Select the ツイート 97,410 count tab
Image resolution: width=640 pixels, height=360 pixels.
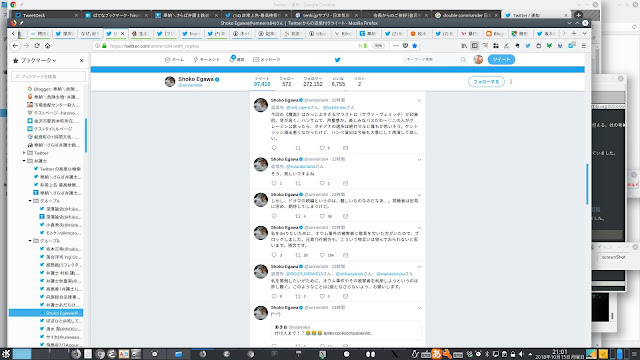pos(262,82)
